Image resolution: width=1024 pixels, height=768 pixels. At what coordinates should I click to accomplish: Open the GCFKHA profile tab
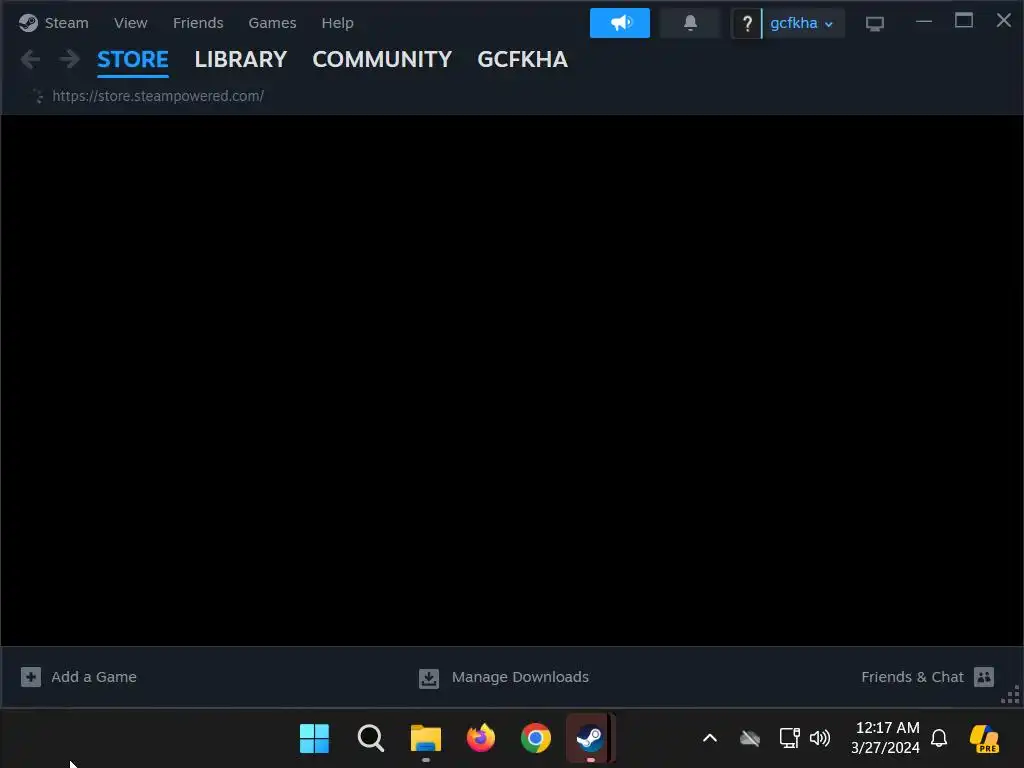[x=522, y=59]
